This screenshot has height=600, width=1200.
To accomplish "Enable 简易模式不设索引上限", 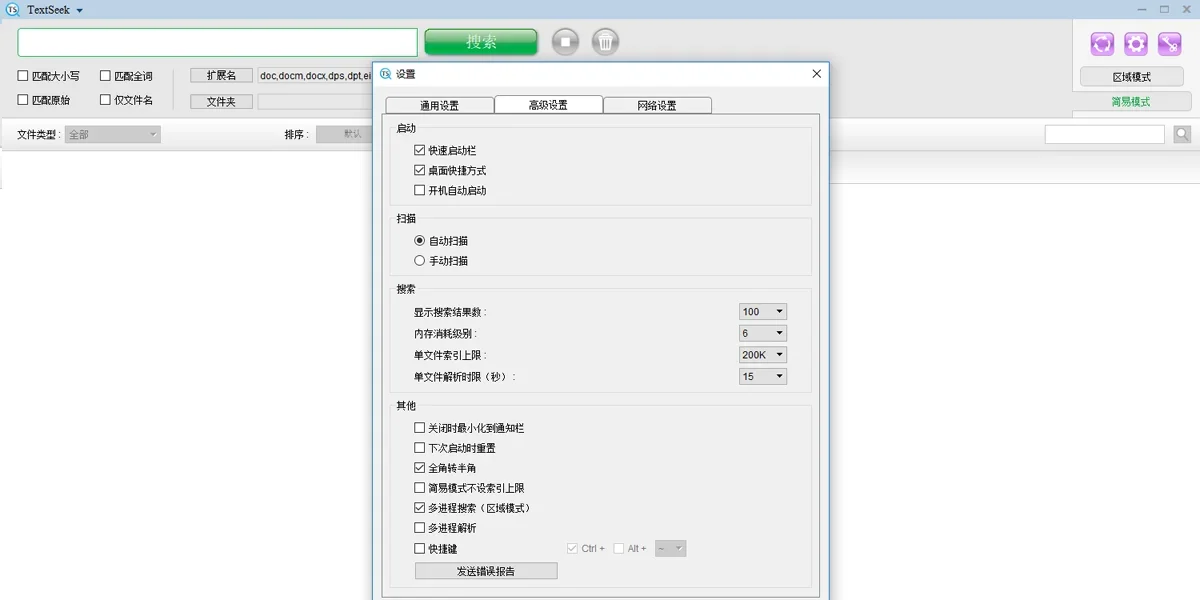I will pos(420,488).
